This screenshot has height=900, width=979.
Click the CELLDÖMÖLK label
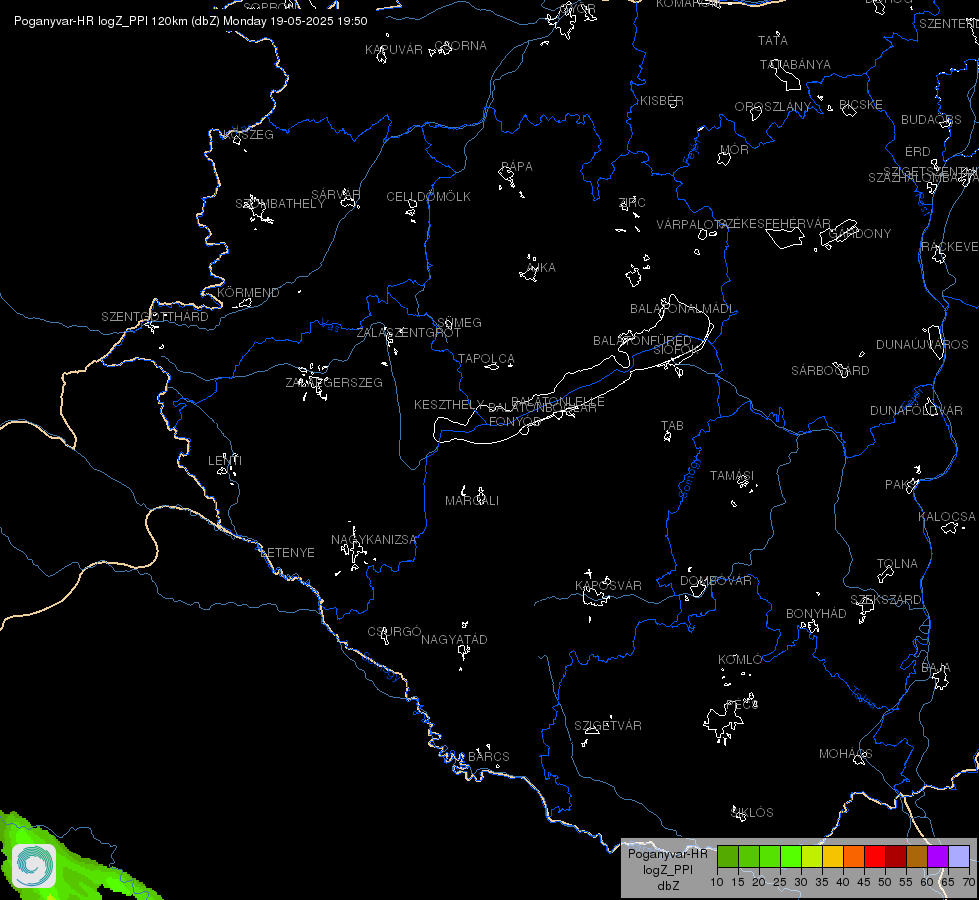[429, 197]
